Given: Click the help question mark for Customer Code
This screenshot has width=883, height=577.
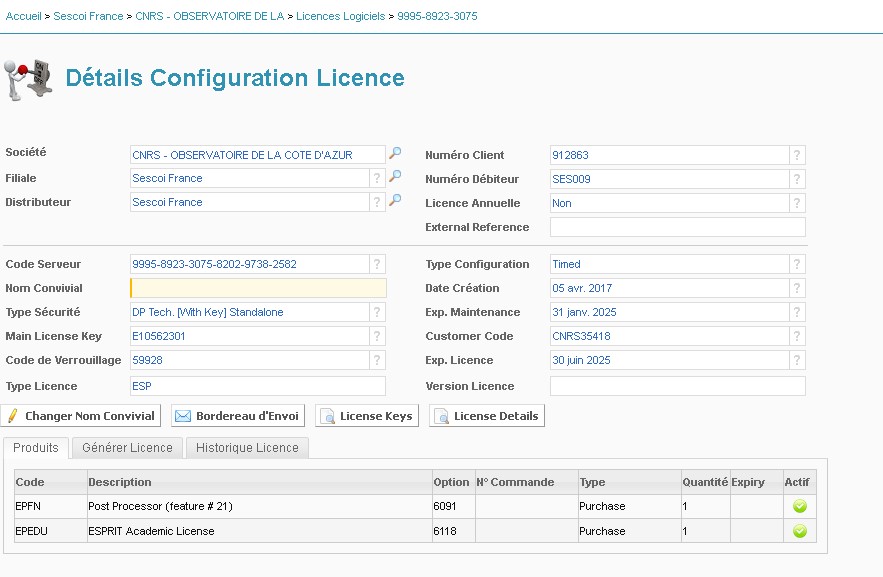Looking at the screenshot, I should (x=797, y=336).
